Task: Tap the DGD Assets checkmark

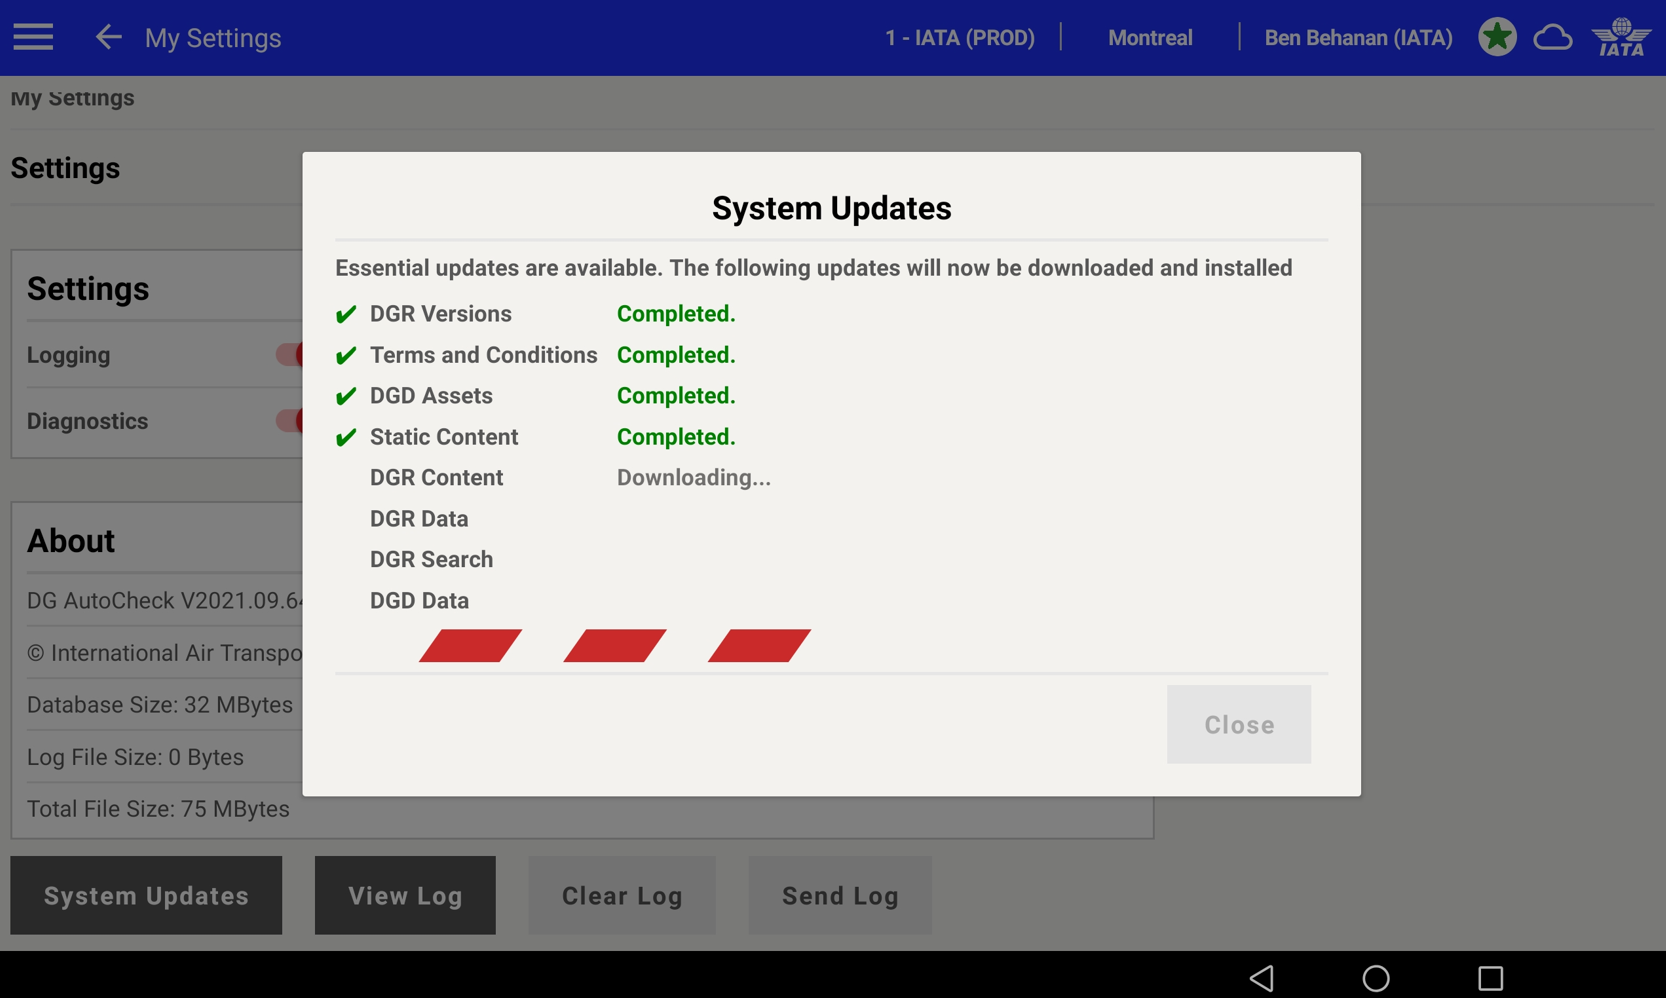Action: click(x=346, y=396)
